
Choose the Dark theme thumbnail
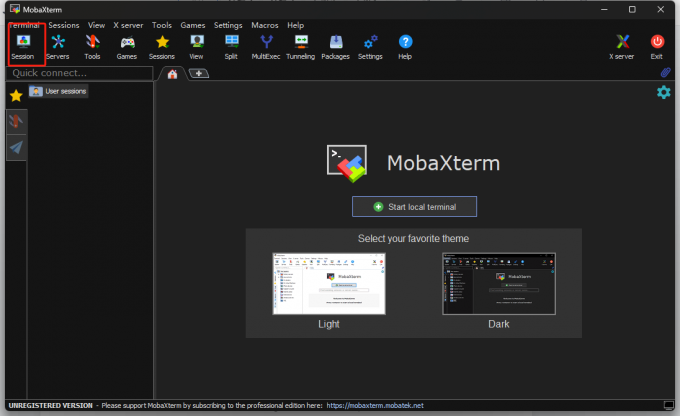point(499,284)
